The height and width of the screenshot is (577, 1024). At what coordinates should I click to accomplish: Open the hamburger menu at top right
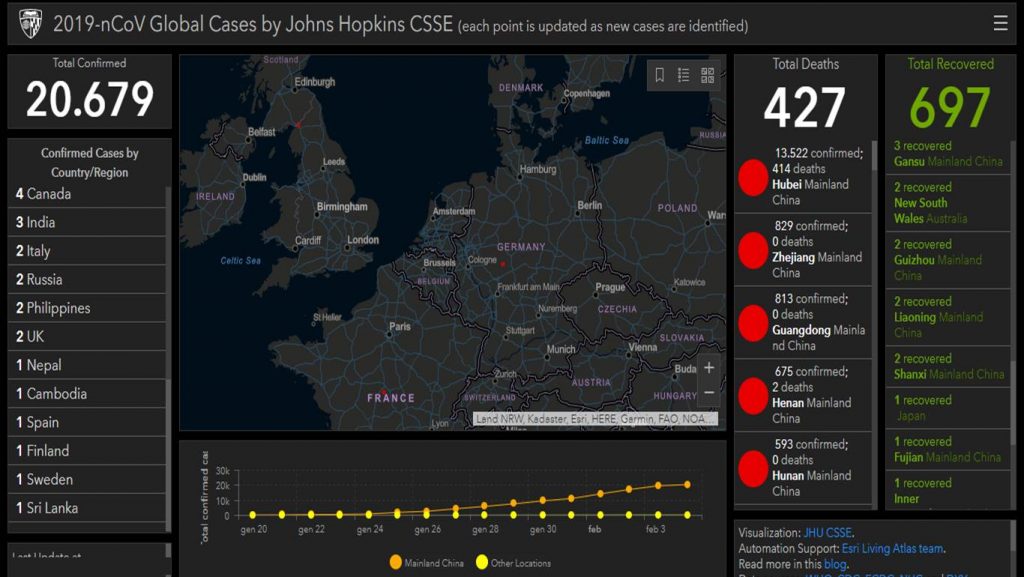(1000, 23)
